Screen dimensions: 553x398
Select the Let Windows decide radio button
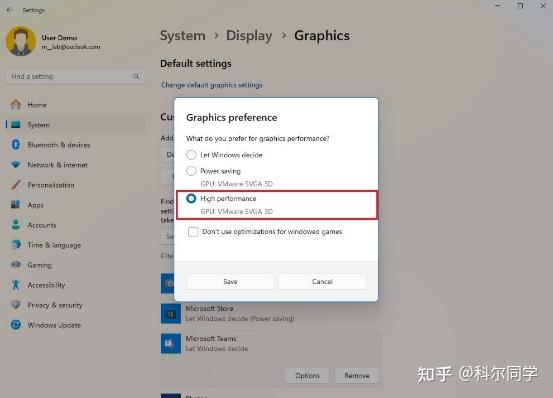pyautogui.click(x=191, y=155)
